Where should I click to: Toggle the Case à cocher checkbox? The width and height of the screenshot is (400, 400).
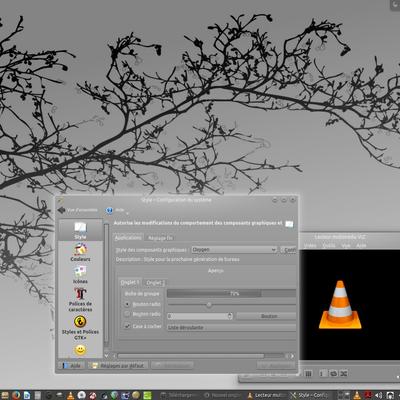coord(143,326)
